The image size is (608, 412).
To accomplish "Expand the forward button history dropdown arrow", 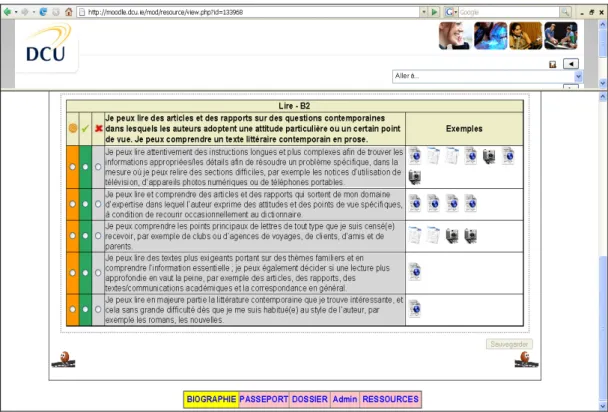I will 34,12.
